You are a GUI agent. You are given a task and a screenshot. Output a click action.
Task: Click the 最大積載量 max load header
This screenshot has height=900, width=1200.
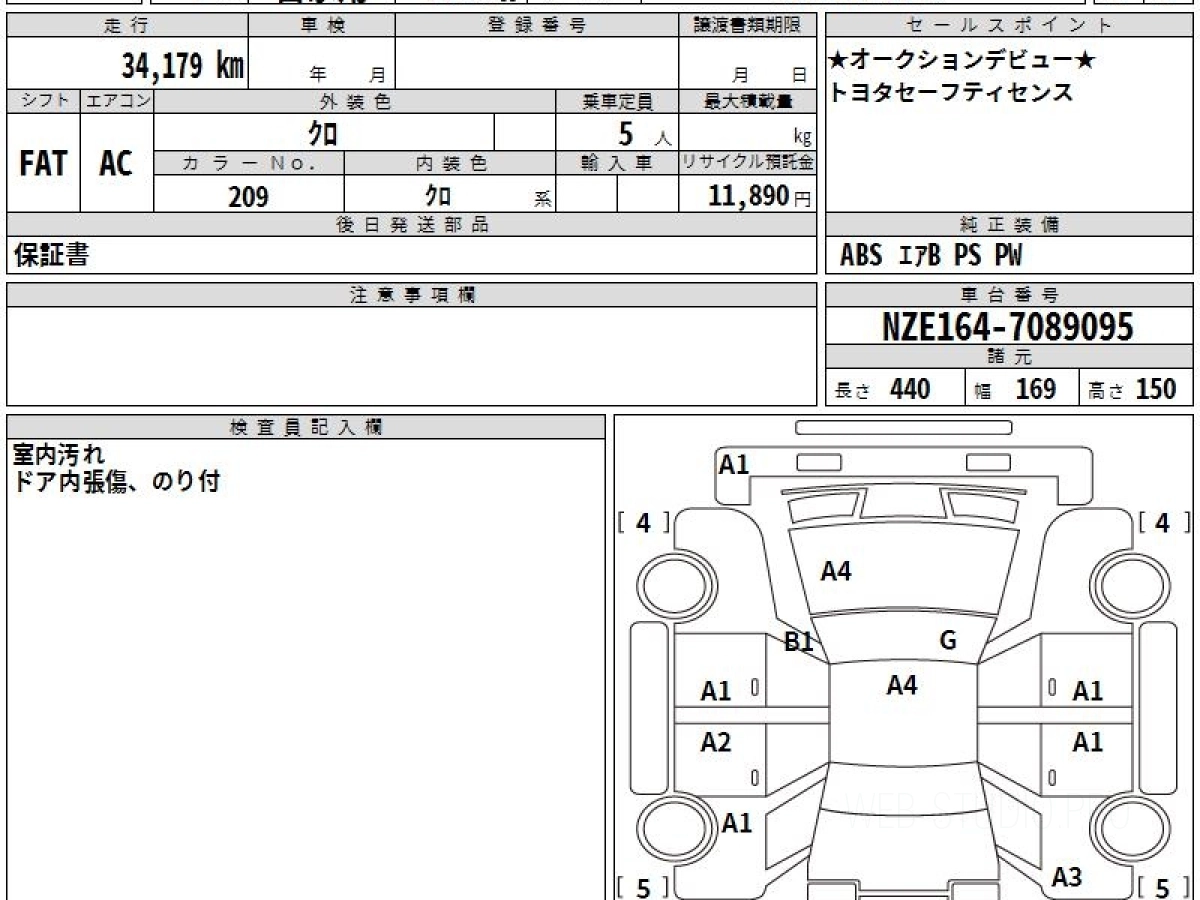tap(748, 101)
